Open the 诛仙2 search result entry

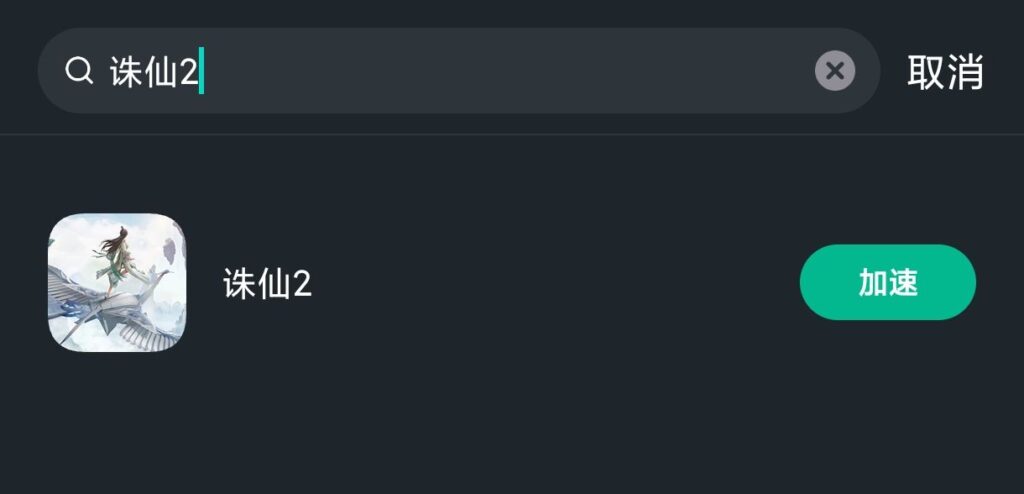tap(400, 283)
